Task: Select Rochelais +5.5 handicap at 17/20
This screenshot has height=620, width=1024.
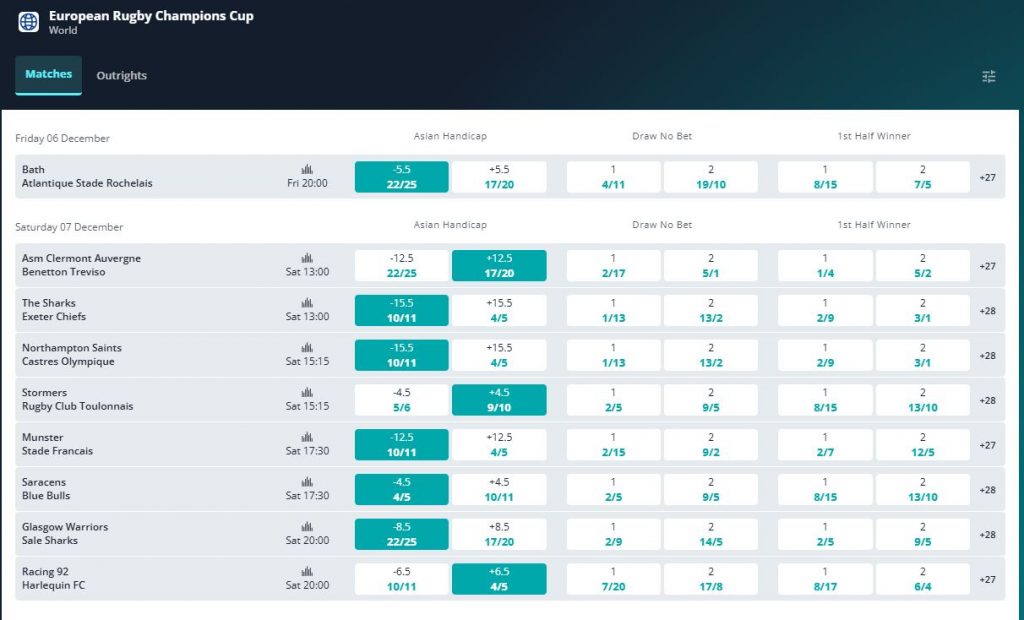Action: [499, 177]
